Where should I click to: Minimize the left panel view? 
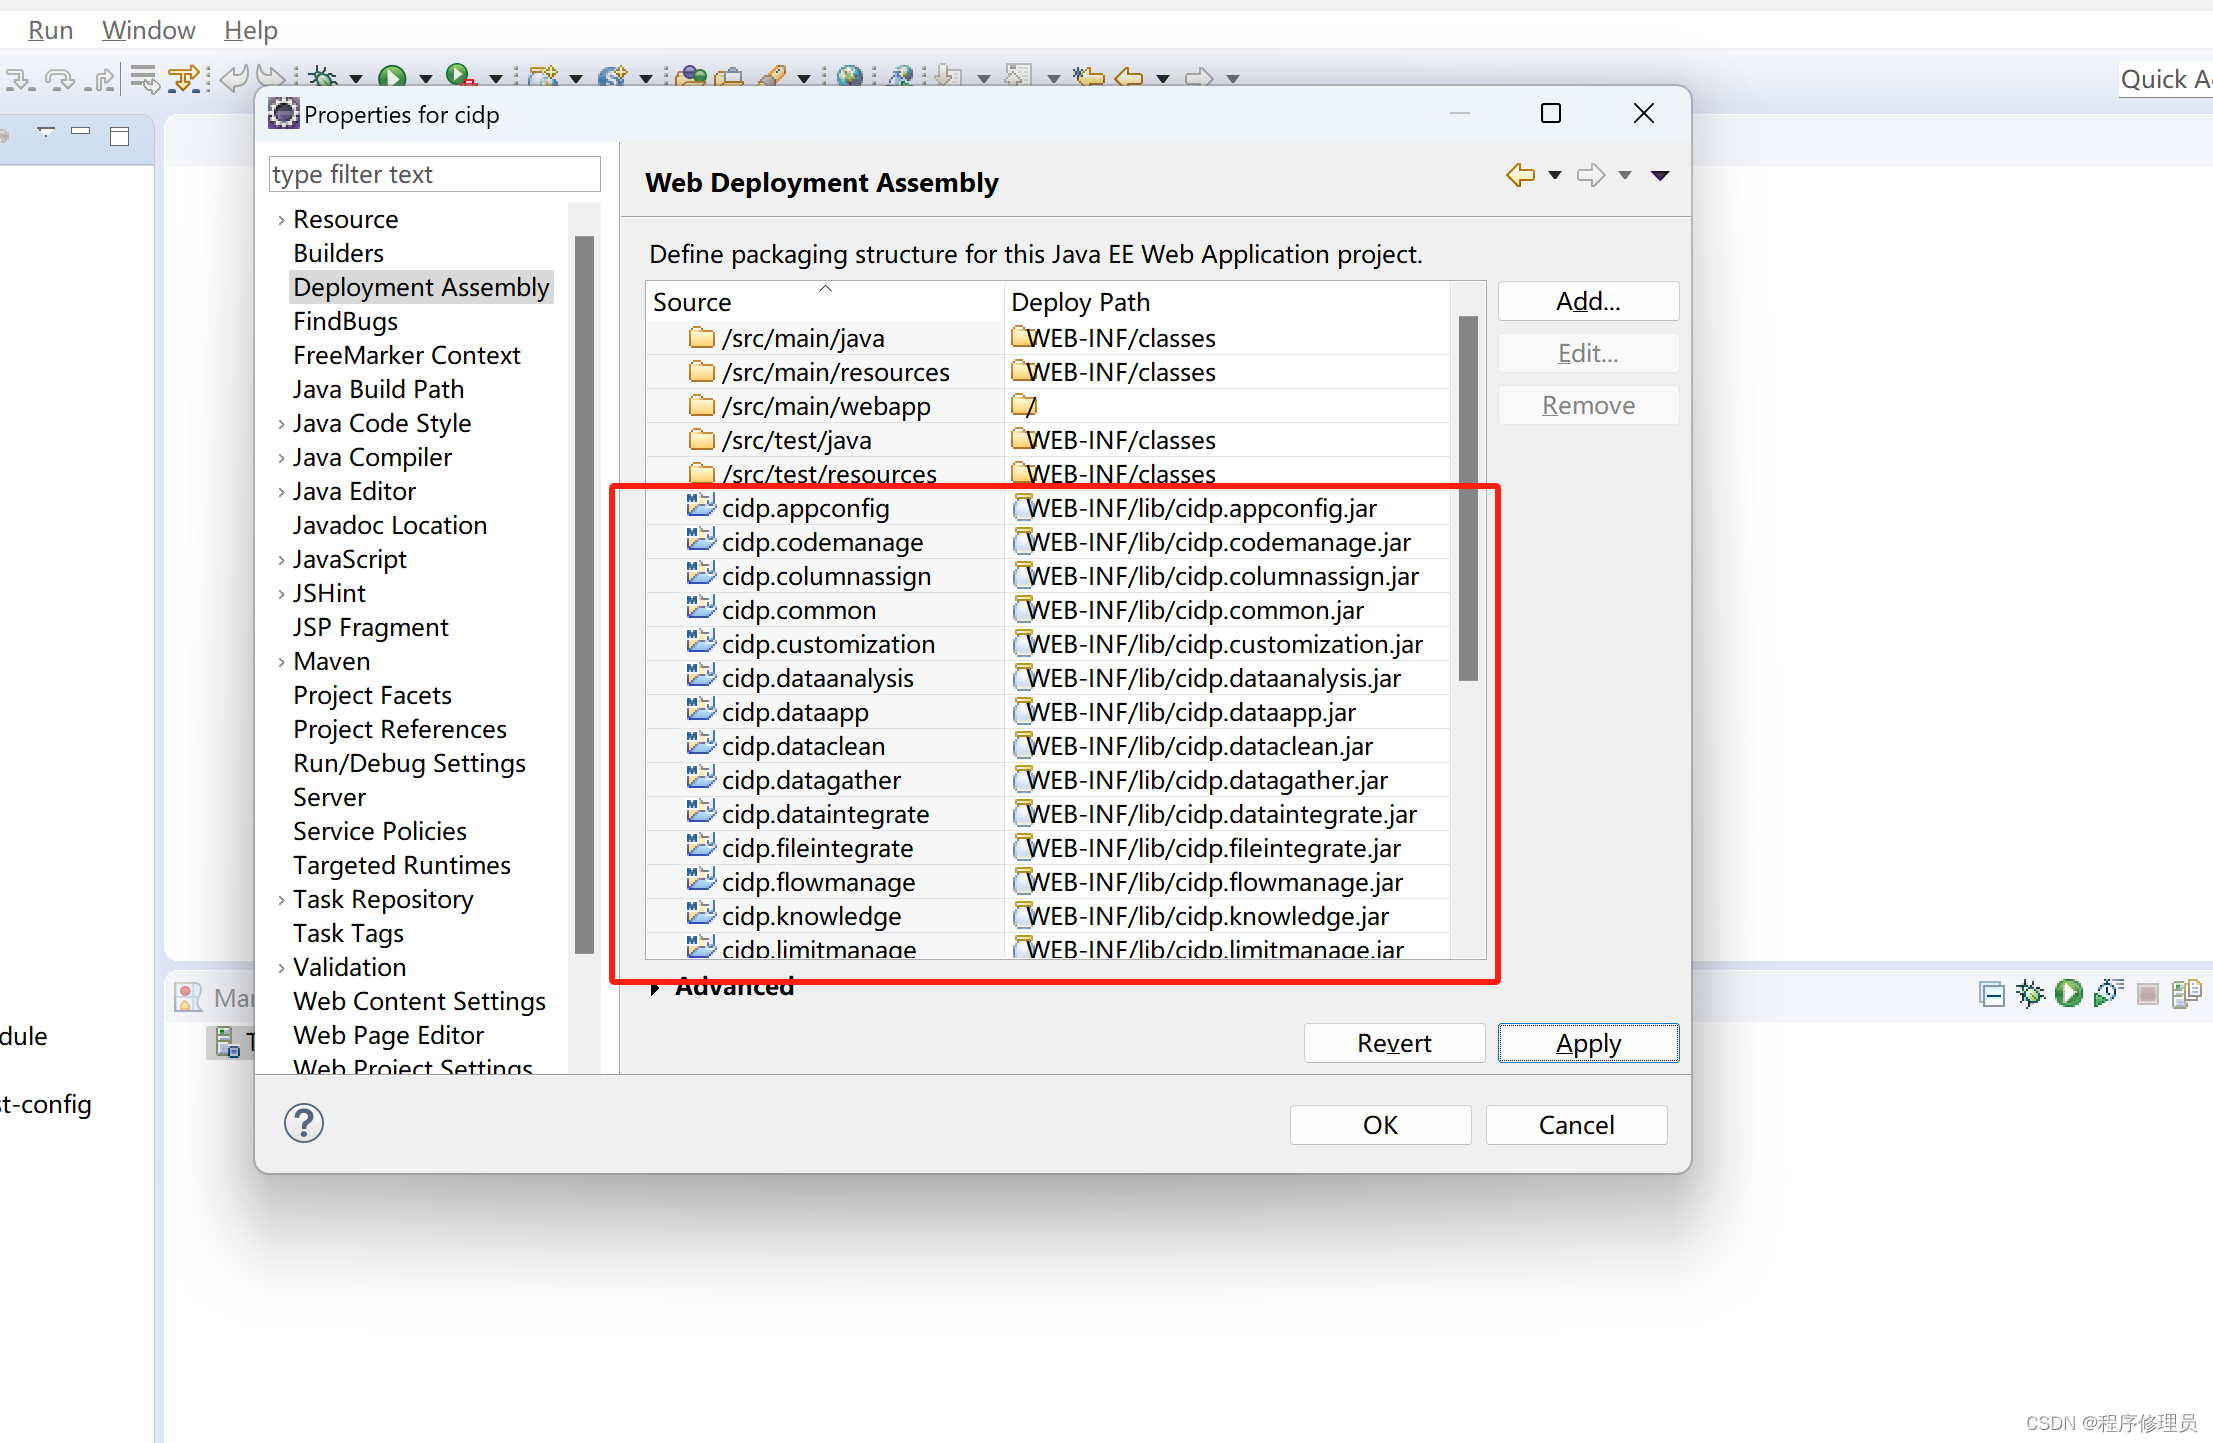(81, 133)
